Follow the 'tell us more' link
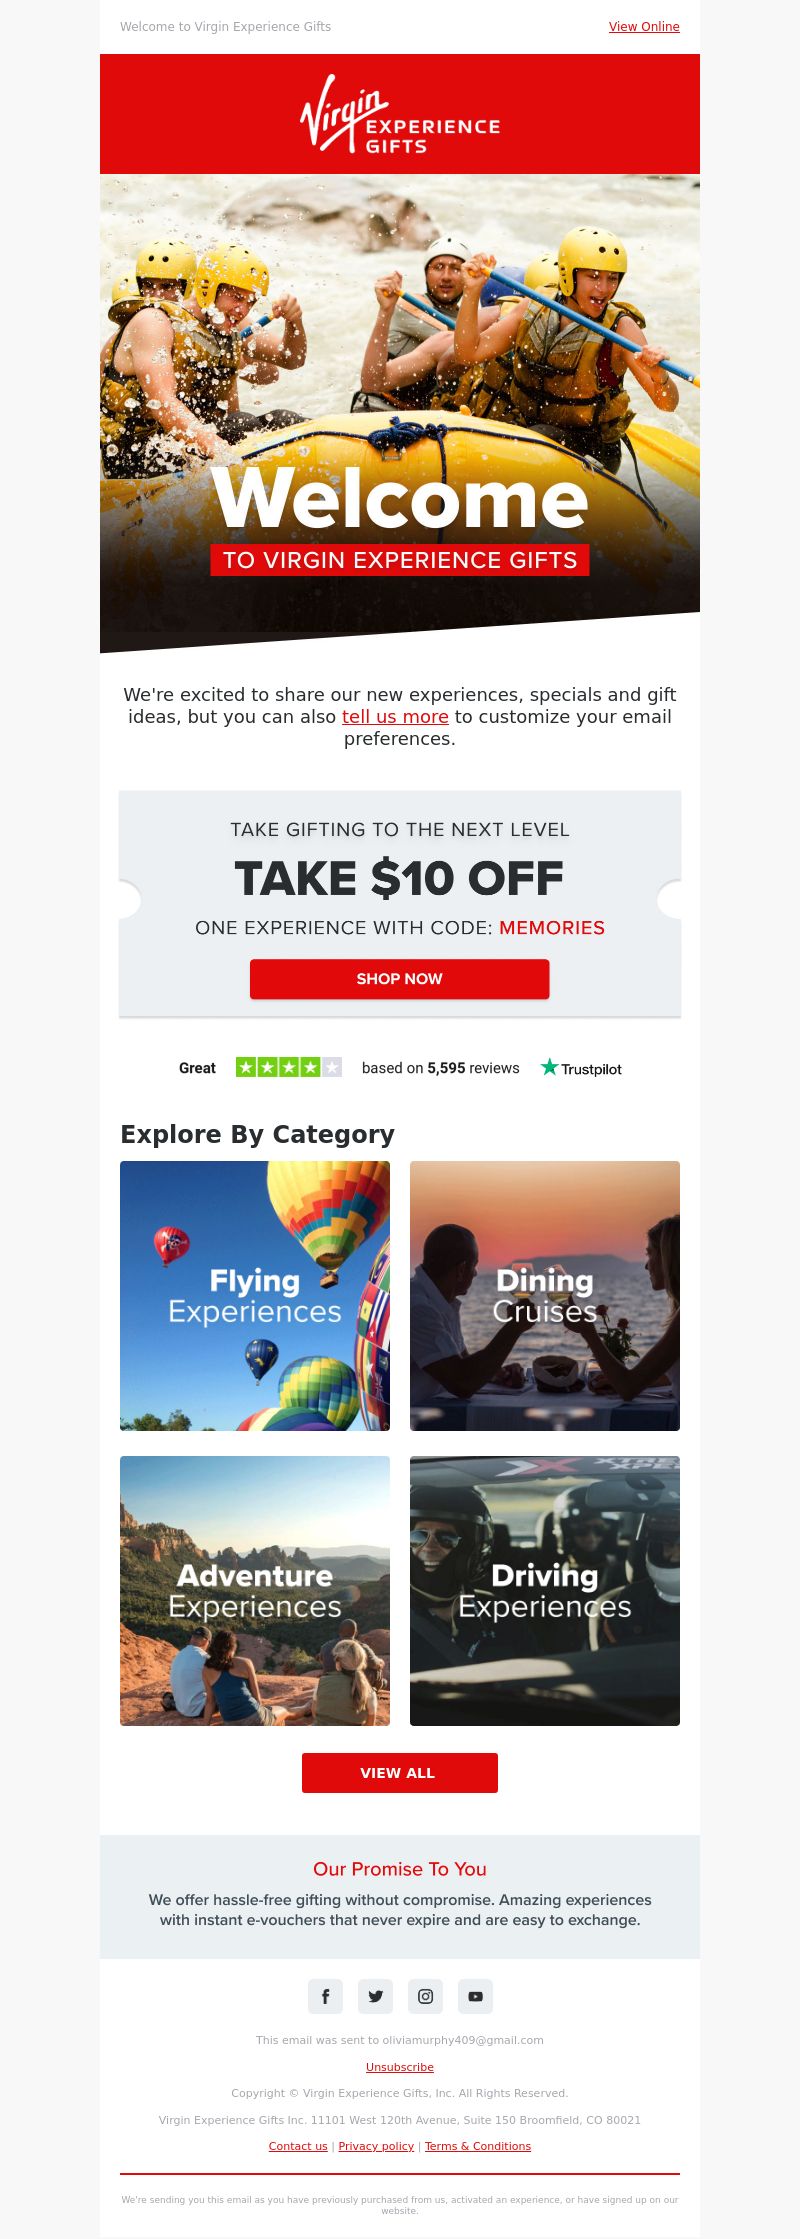 (395, 717)
